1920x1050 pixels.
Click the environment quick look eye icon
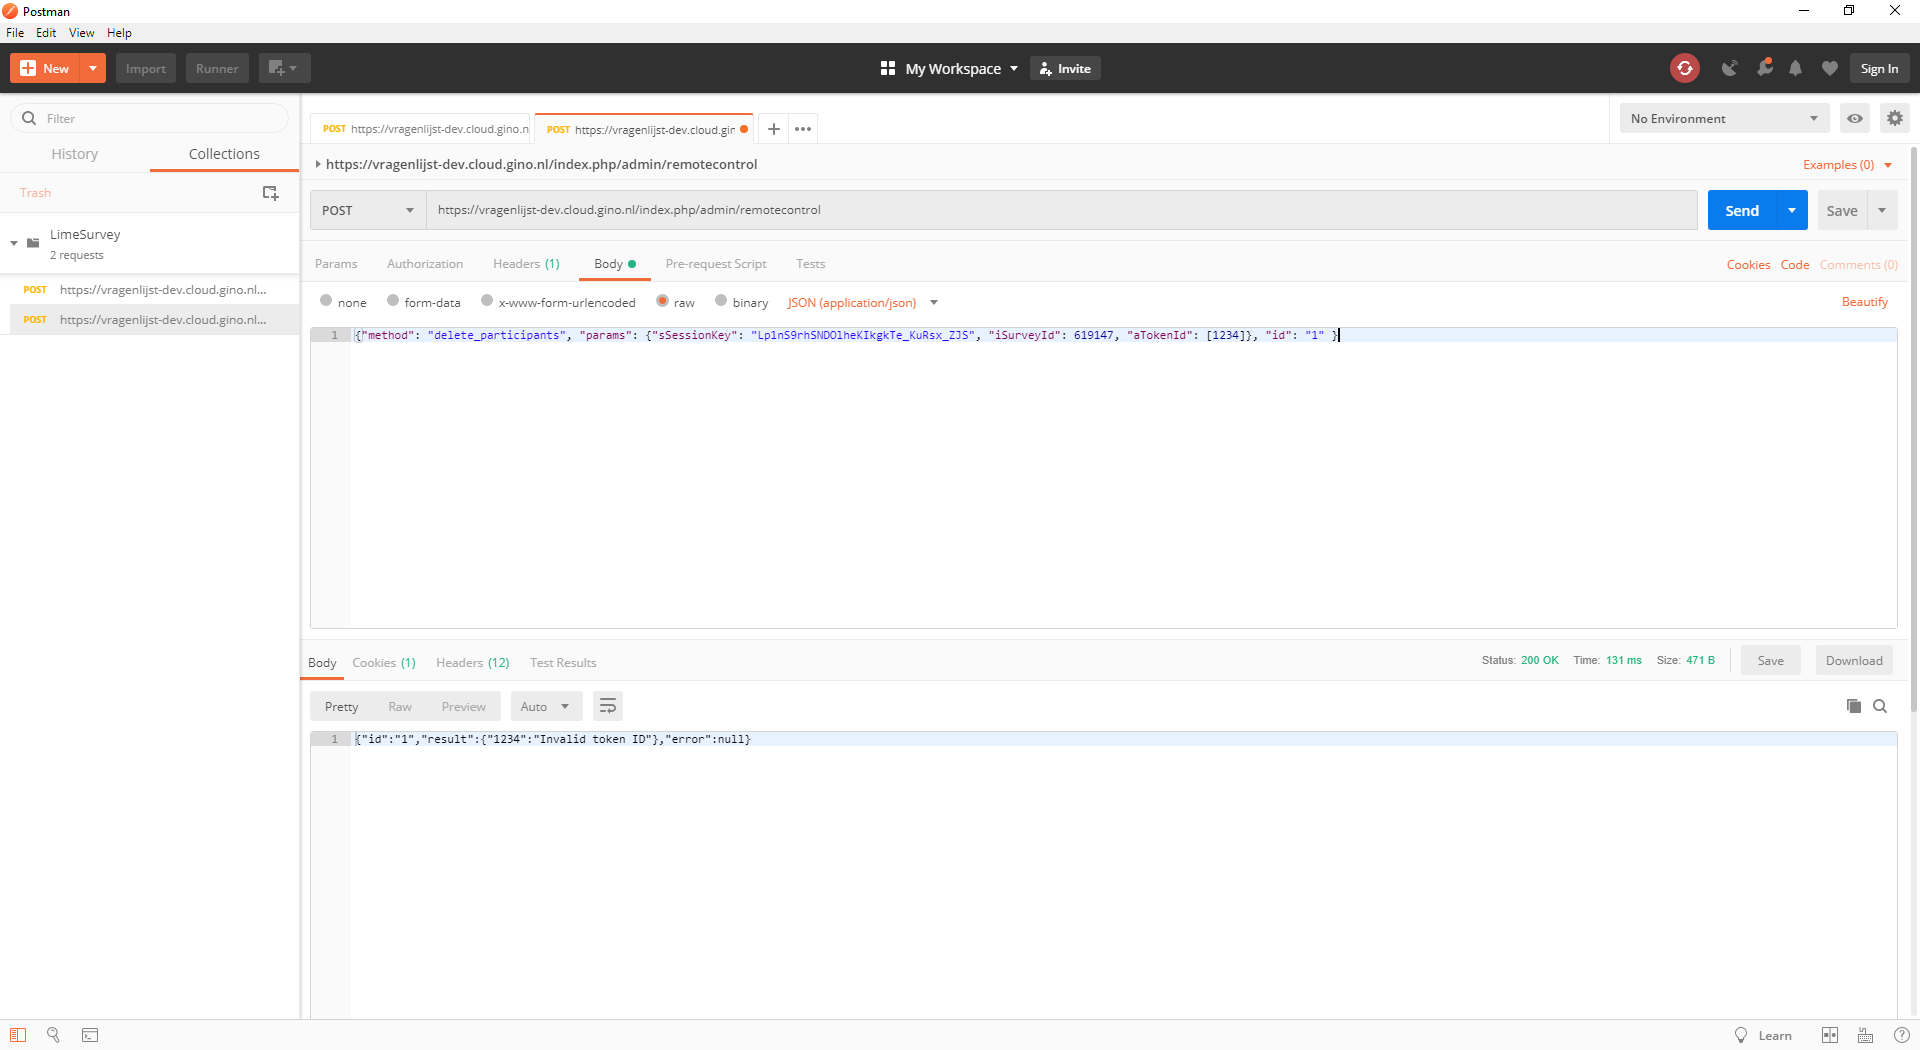[1855, 118]
